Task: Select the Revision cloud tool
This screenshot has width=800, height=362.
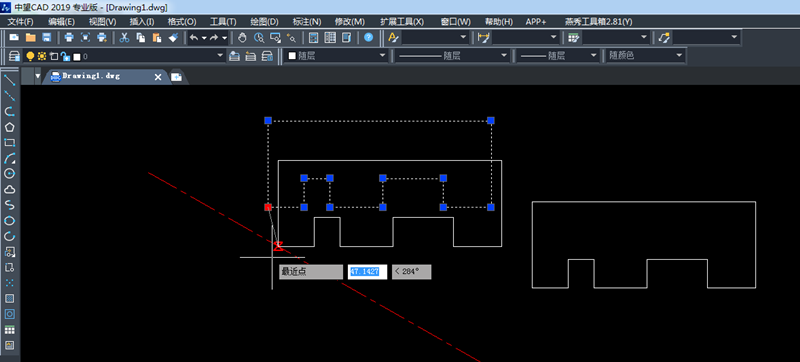Action: tap(9, 189)
